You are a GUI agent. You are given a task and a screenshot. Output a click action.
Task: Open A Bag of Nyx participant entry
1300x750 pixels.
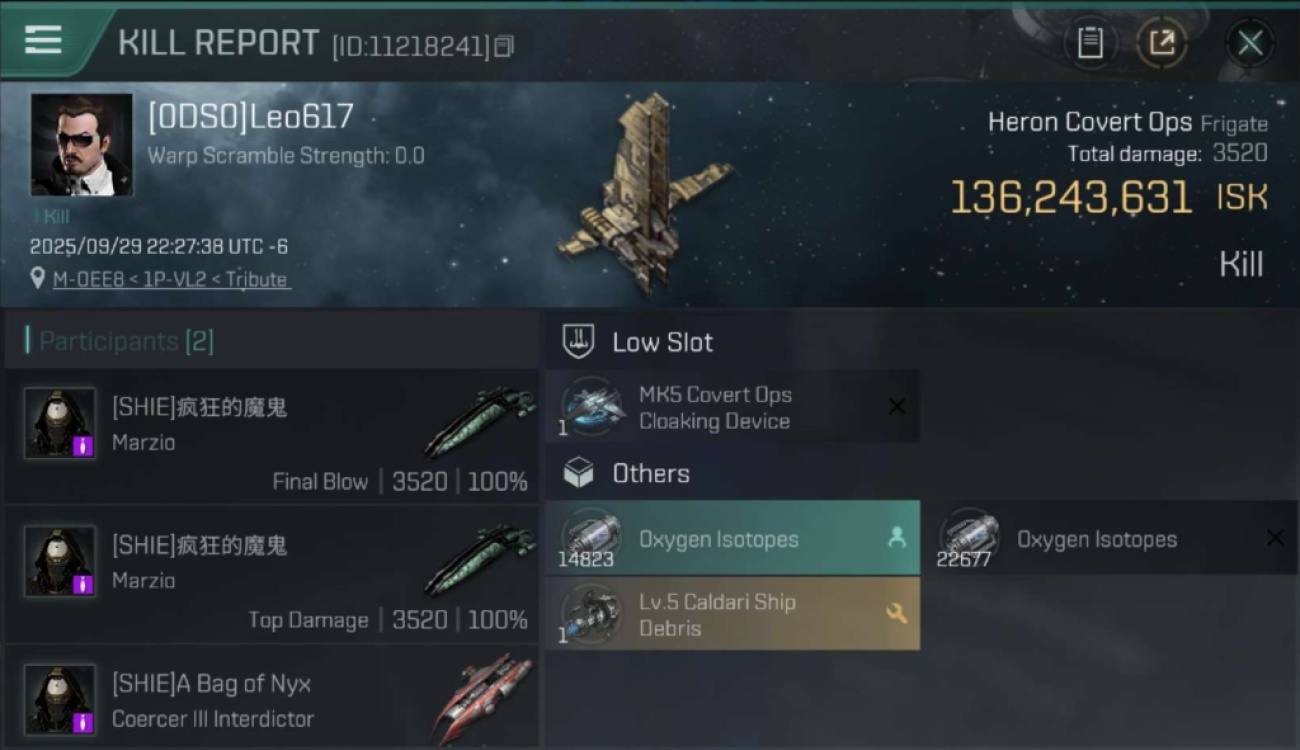271,696
